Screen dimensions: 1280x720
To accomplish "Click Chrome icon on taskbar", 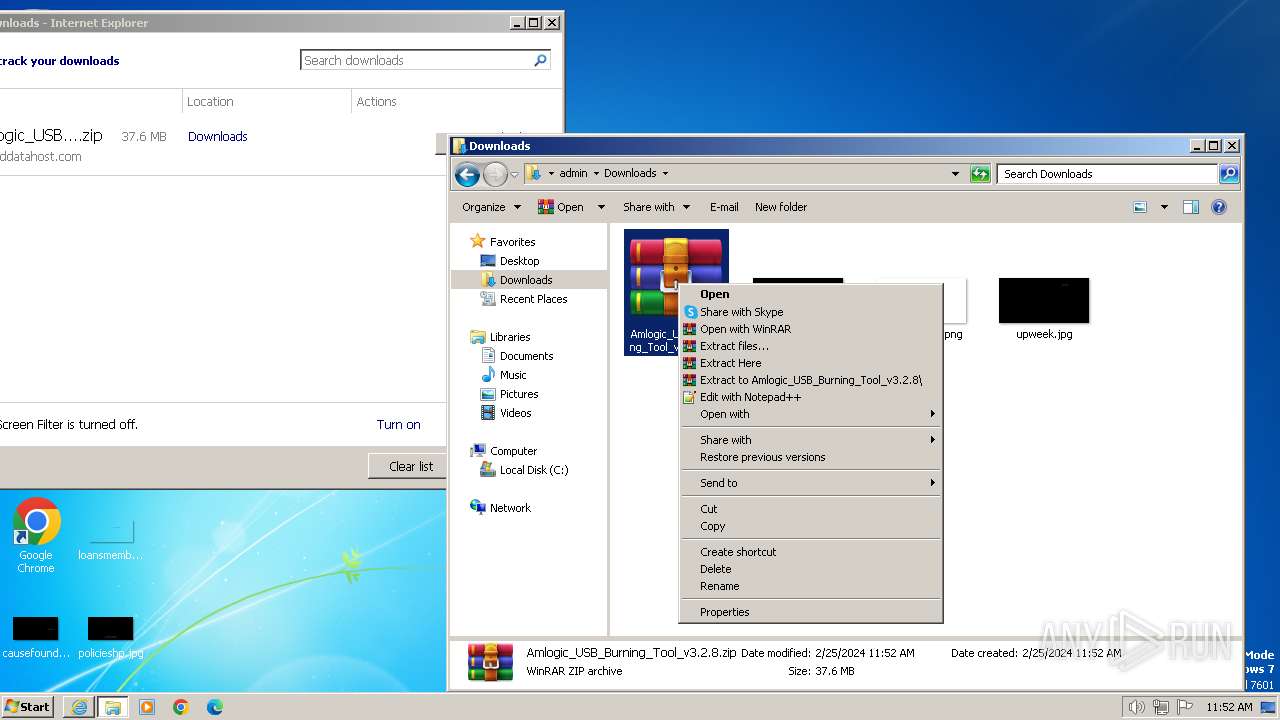I will [x=181, y=707].
